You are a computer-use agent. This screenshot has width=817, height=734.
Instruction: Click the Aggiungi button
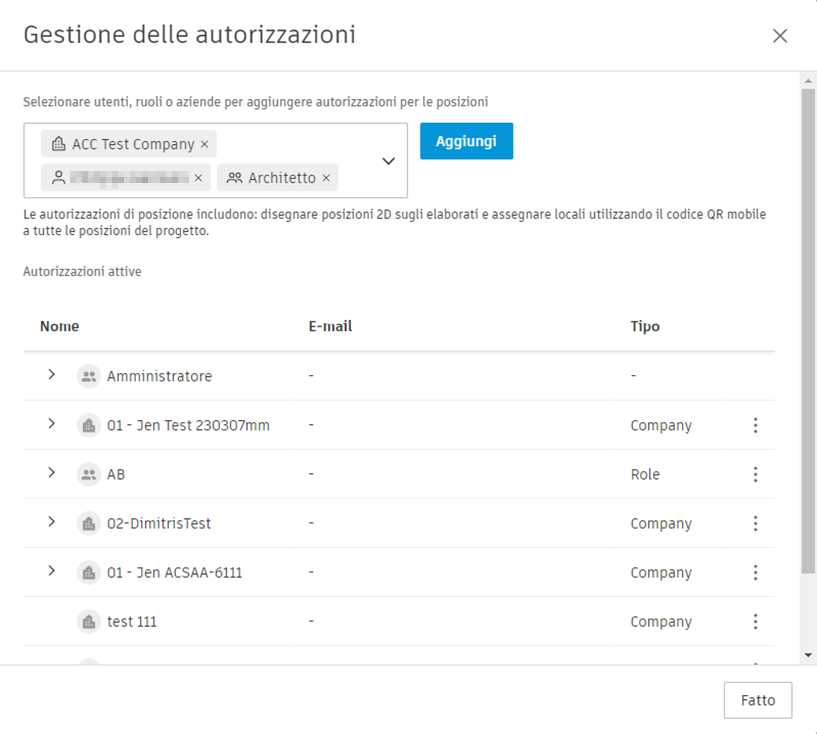click(x=466, y=141)
